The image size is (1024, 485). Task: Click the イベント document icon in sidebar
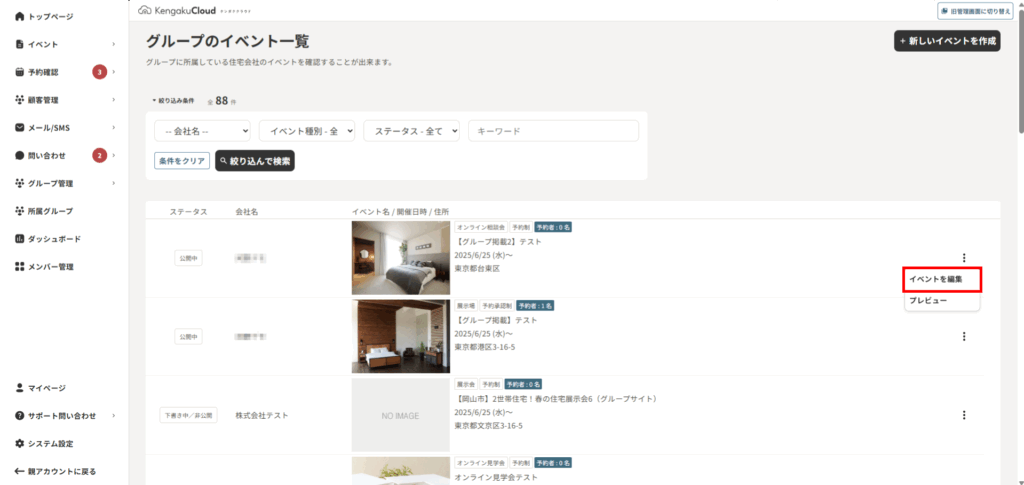coord(19,45)
